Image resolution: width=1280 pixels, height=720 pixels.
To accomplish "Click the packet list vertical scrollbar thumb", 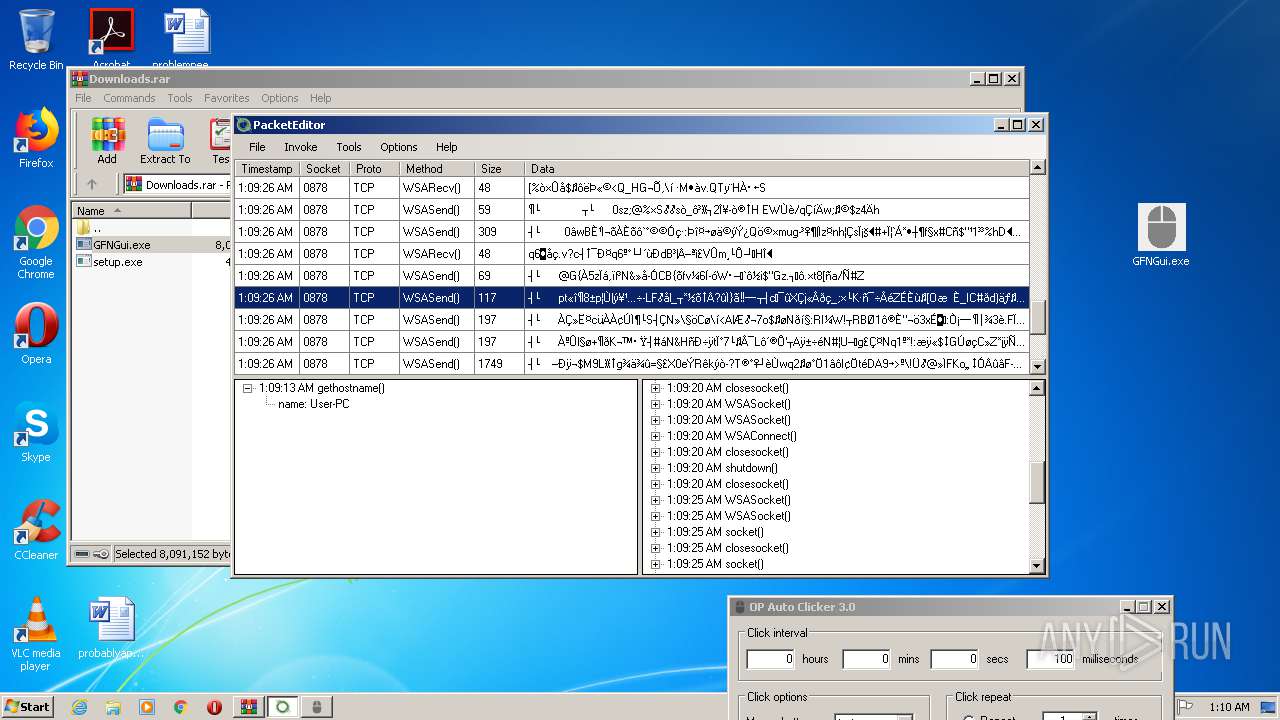I will pyautogui.click(x=1037, y=318).
